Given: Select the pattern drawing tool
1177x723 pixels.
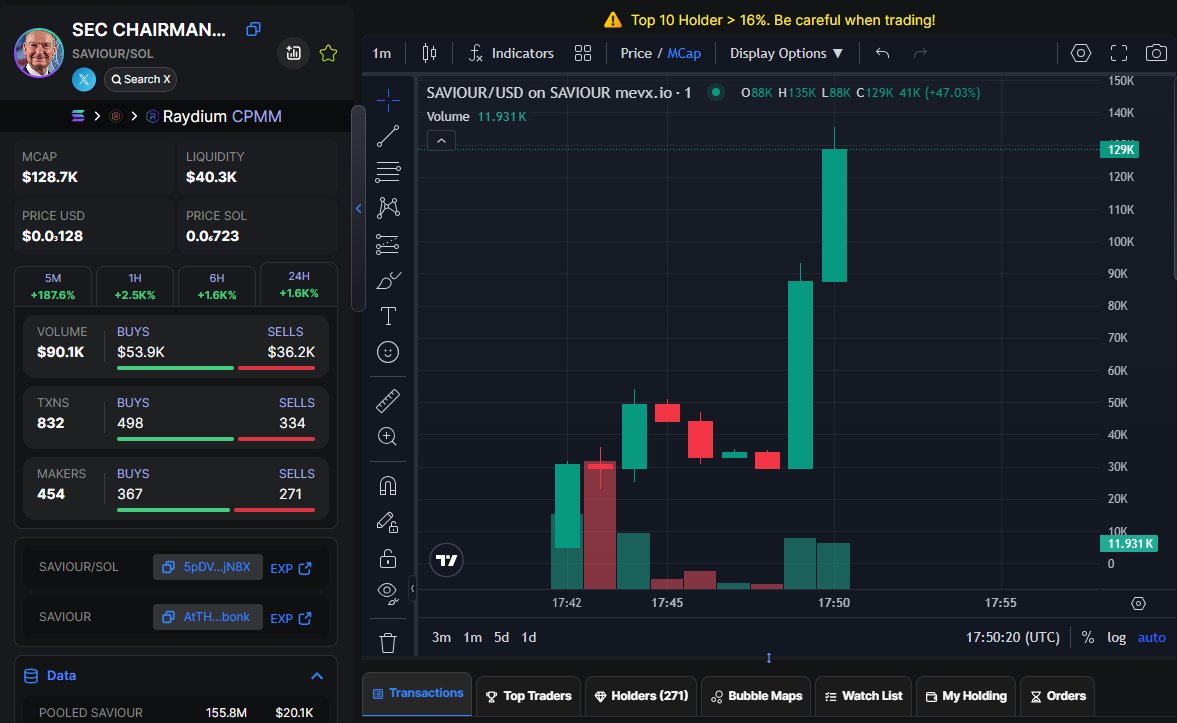Looking at the screenshot, I should click(388, 208).
